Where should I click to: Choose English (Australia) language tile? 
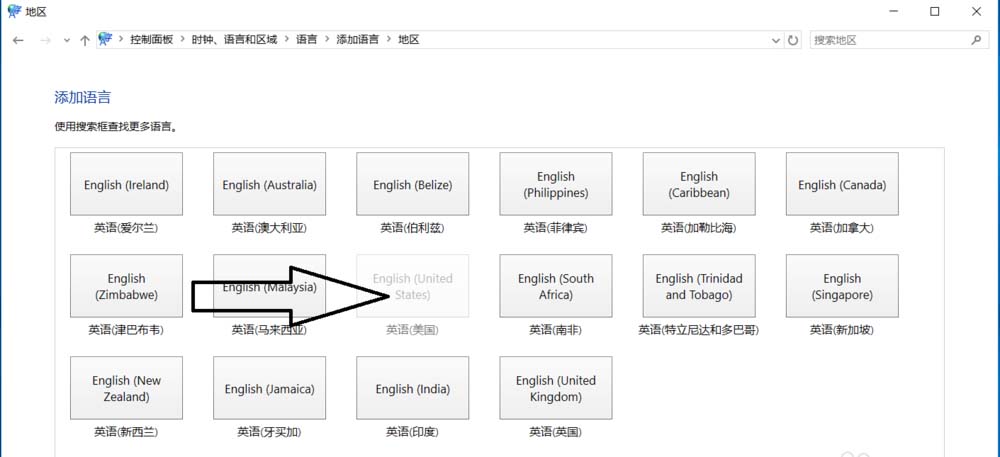coord(269,184)
